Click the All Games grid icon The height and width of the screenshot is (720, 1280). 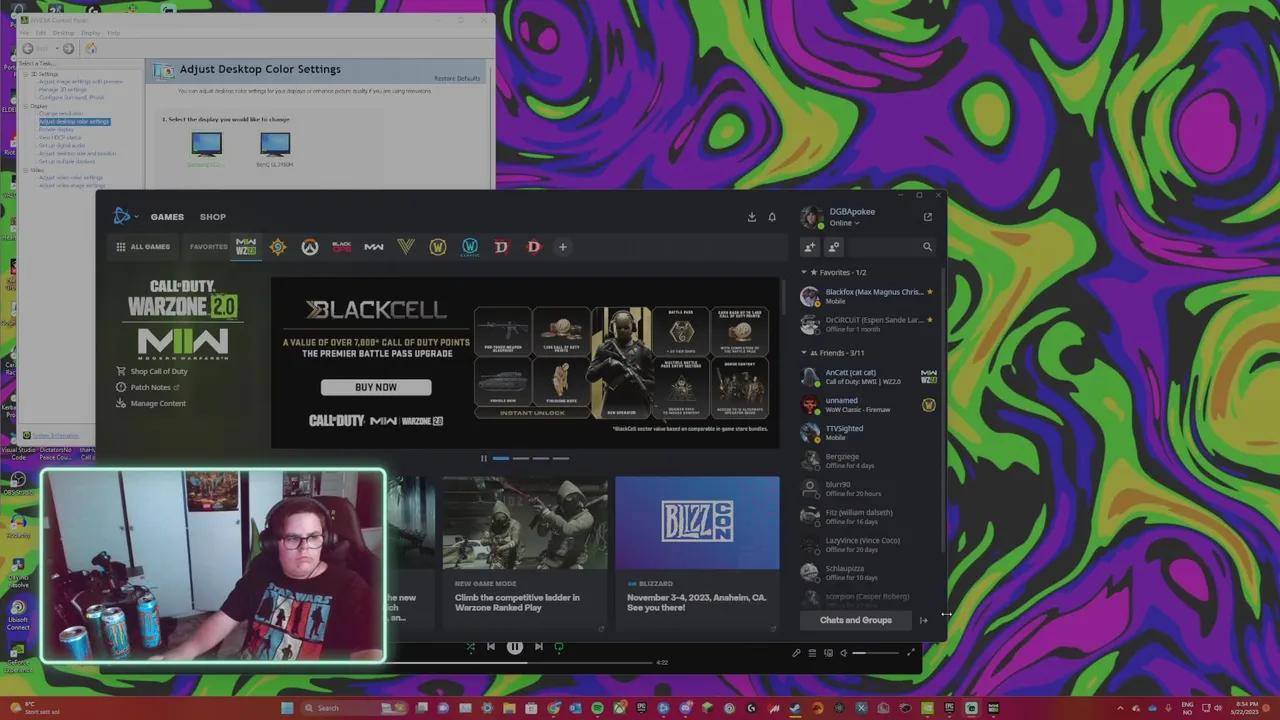tap(121, 247)
